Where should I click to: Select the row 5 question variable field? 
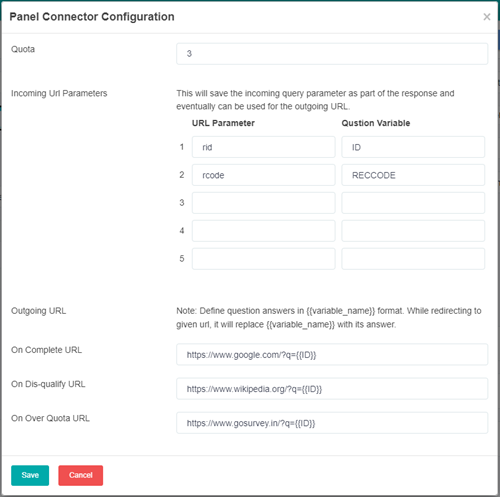click(x=413, y=259)
